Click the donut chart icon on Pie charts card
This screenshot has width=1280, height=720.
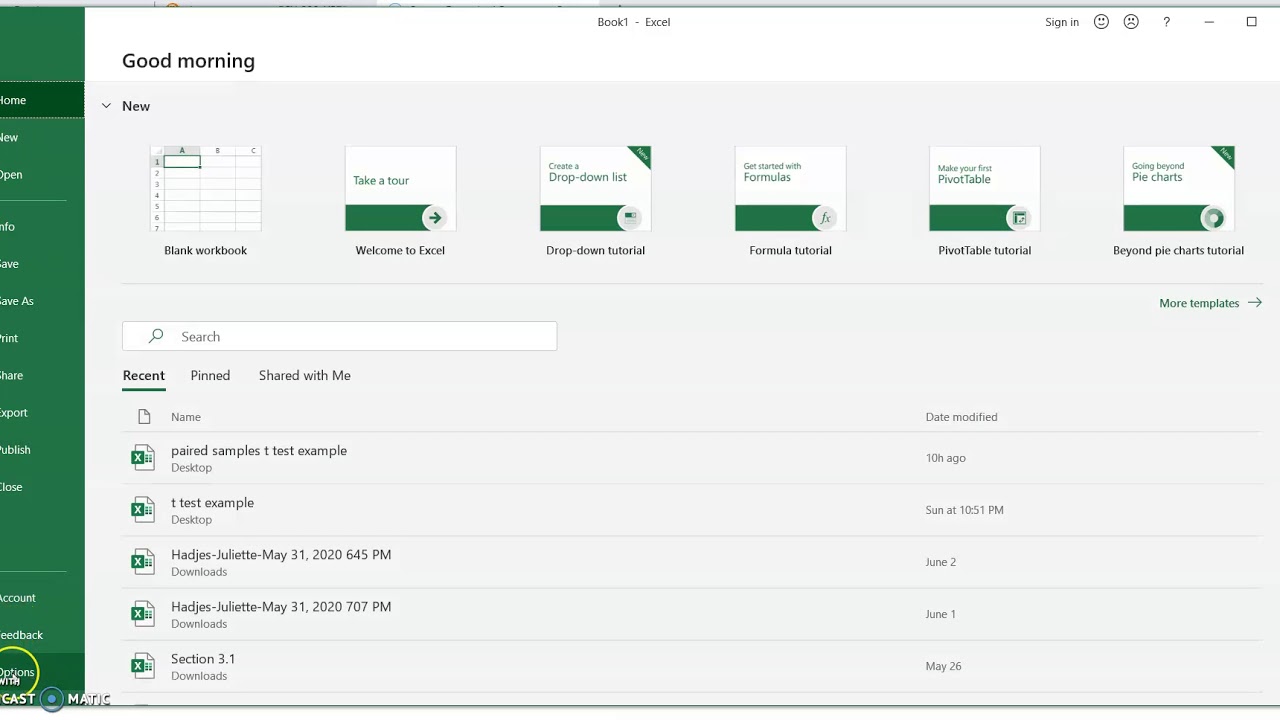pyautogui.click(x=1213, y=218)
